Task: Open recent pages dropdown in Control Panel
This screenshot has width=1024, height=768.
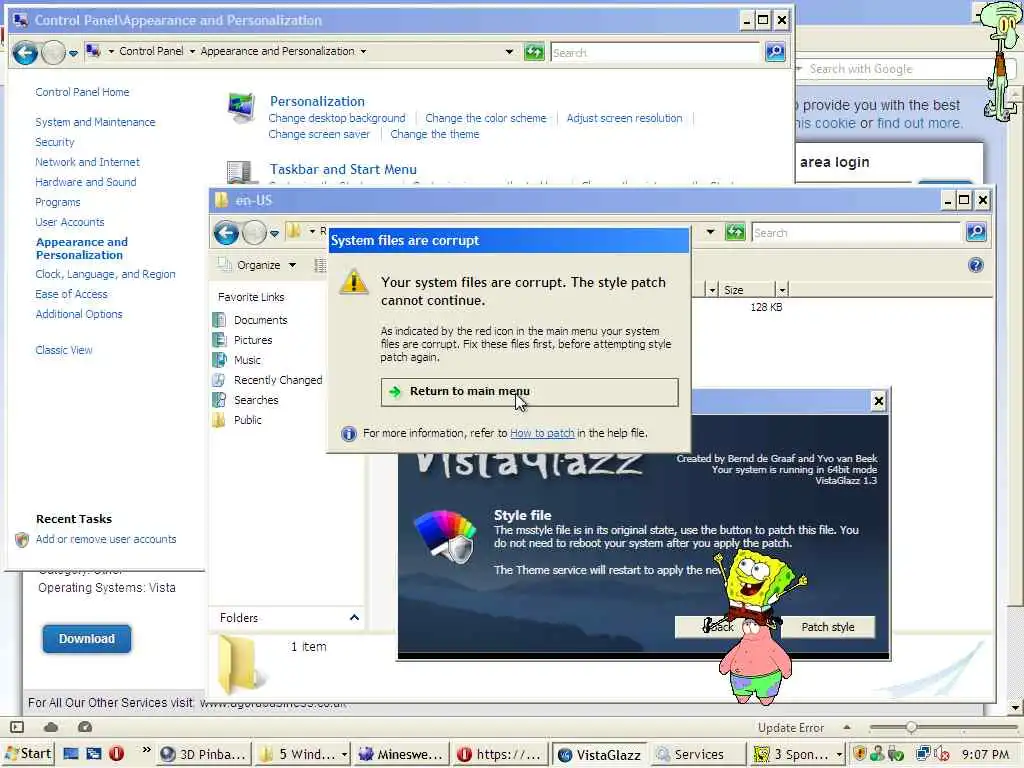Action: click(73, 53)
